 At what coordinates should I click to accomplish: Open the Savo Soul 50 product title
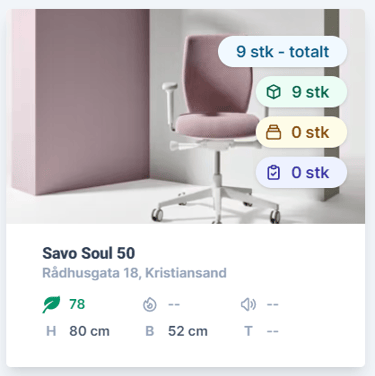pos(89,253)
